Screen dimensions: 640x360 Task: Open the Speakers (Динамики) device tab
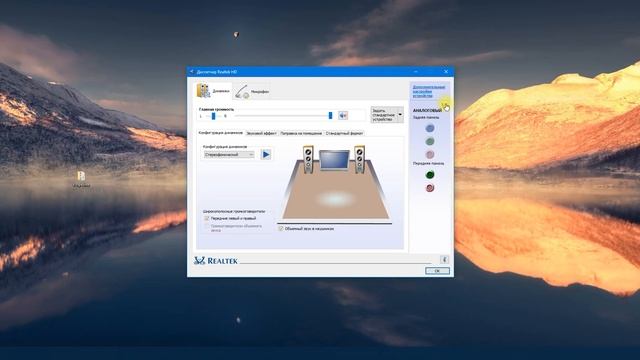point(213,91)
